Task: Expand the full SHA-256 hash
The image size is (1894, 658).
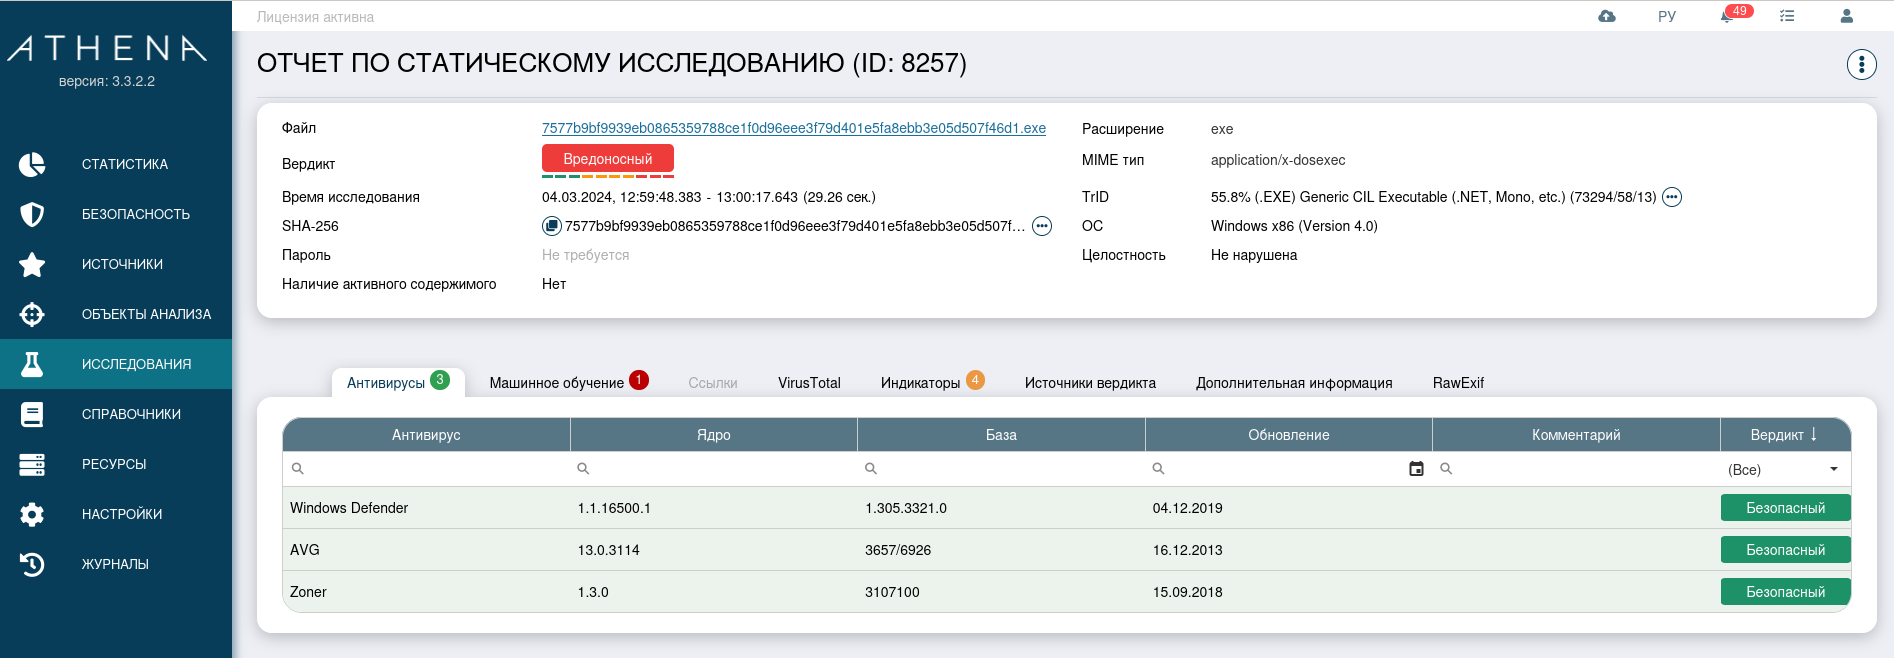Action: click(x=1042, y=226)
